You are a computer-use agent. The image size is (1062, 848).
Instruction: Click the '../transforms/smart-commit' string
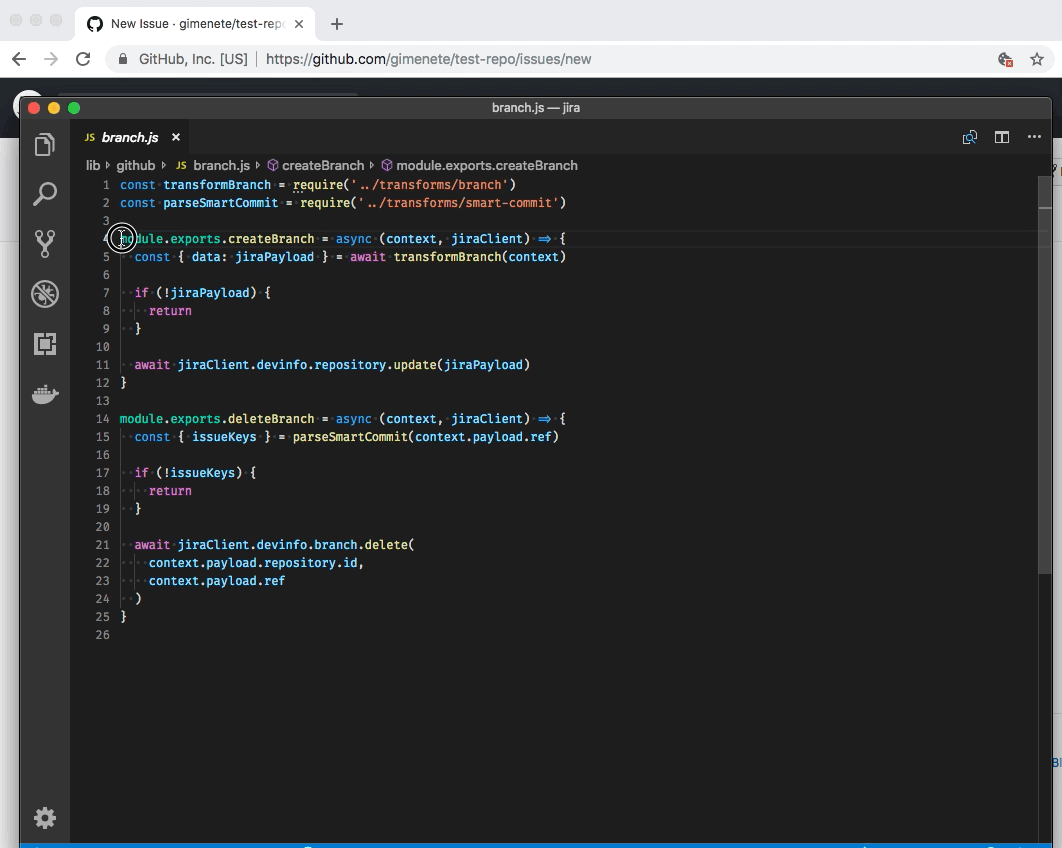pyautogui.click(x=458, y=203)
